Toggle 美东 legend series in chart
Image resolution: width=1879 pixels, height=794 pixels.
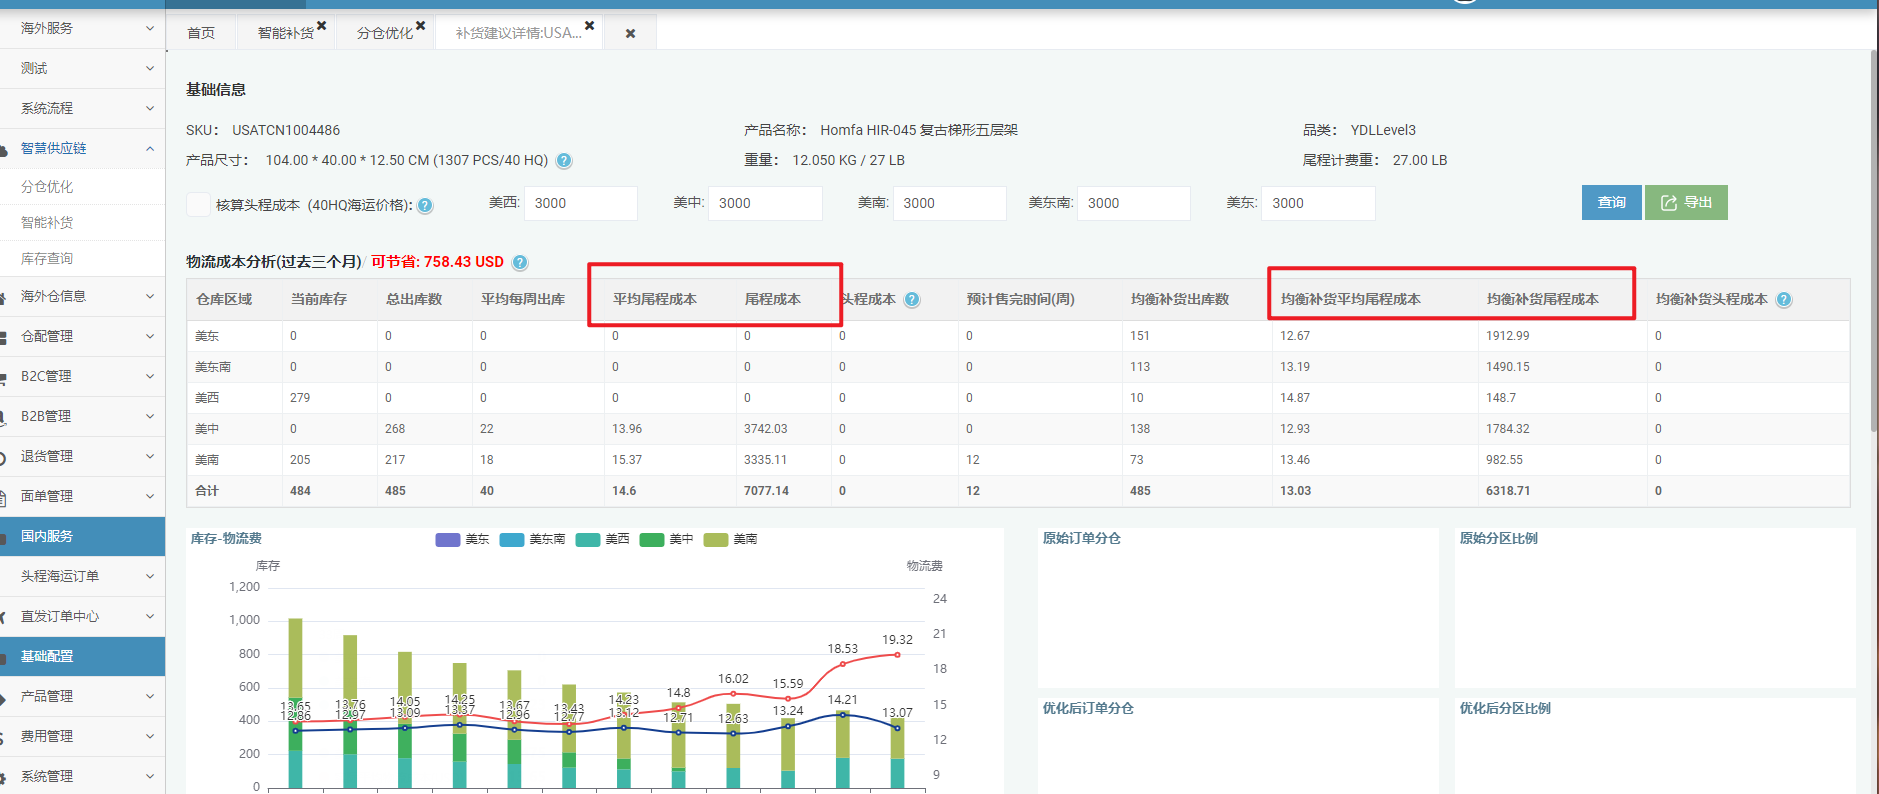tap(462, 540)
